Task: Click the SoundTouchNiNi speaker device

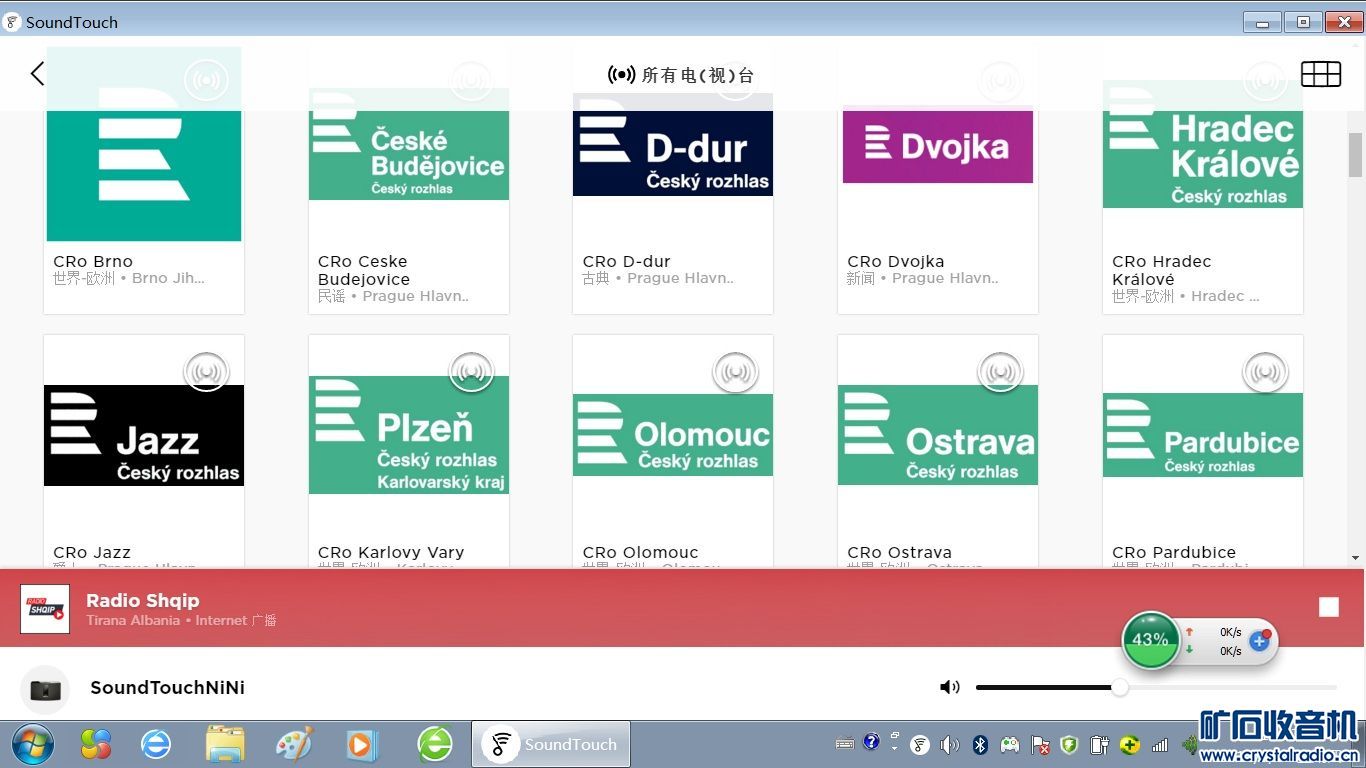Action: 167,687
